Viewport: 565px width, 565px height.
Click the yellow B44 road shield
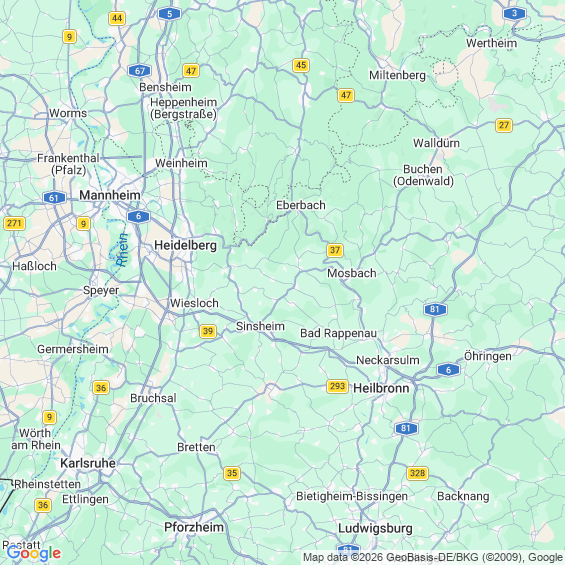(117, 18)
